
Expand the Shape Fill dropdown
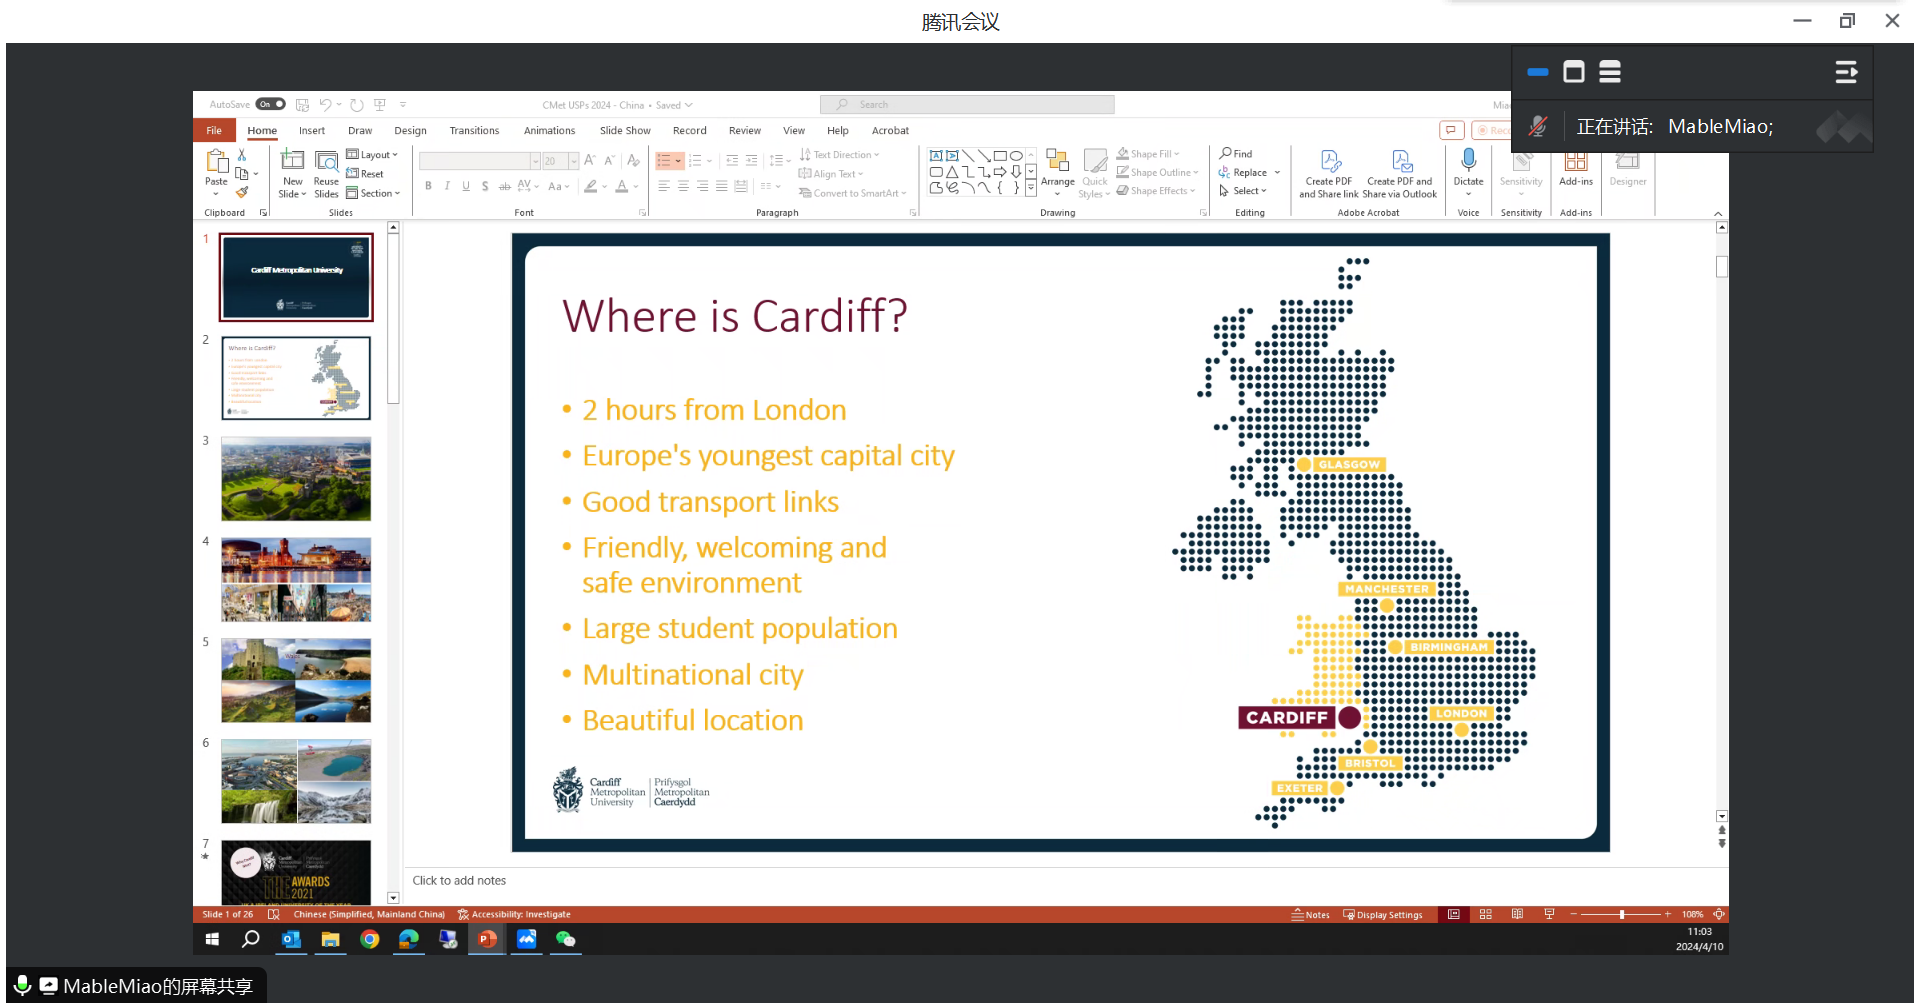pos(1148,154)
